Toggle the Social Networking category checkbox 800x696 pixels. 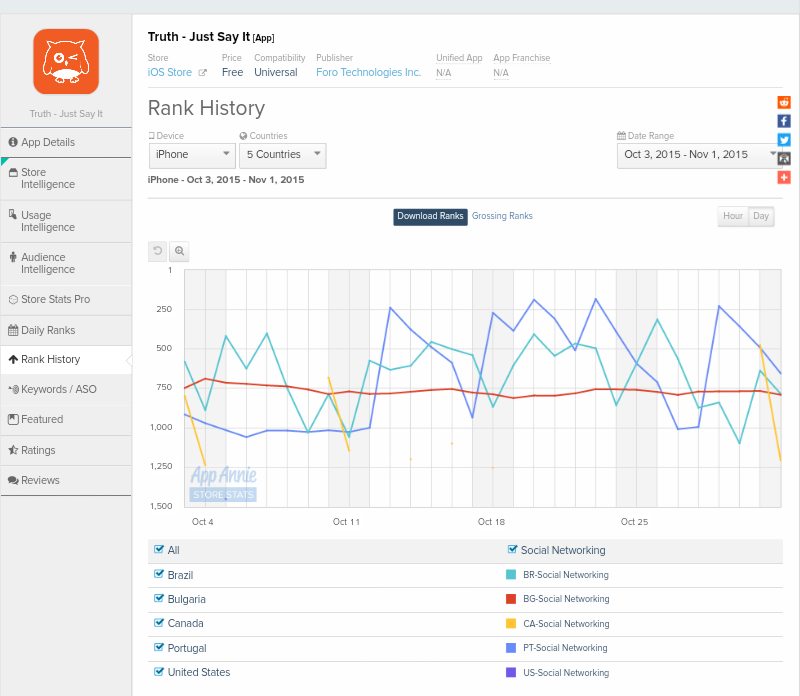click(x=513, y=550)
